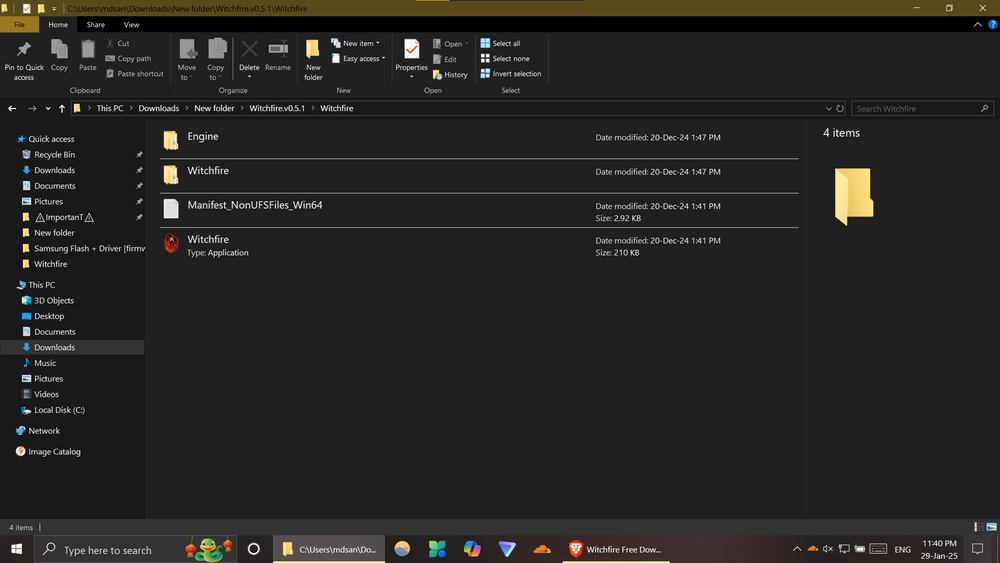1000x563 pixels.
Task: Open Brave Witchfire Free Download taskbar window
Action: click(x=615, y=549)
